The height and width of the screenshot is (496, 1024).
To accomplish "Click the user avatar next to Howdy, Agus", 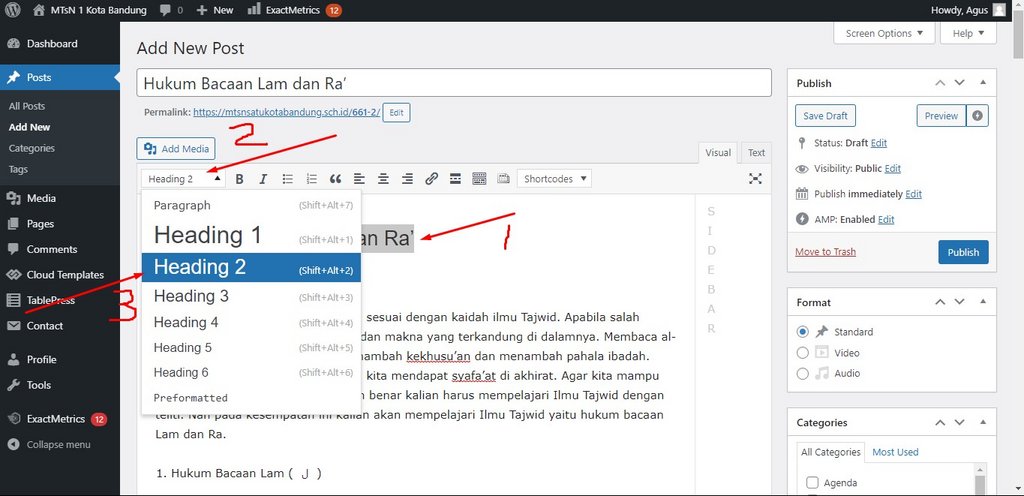I will point(999,10).
